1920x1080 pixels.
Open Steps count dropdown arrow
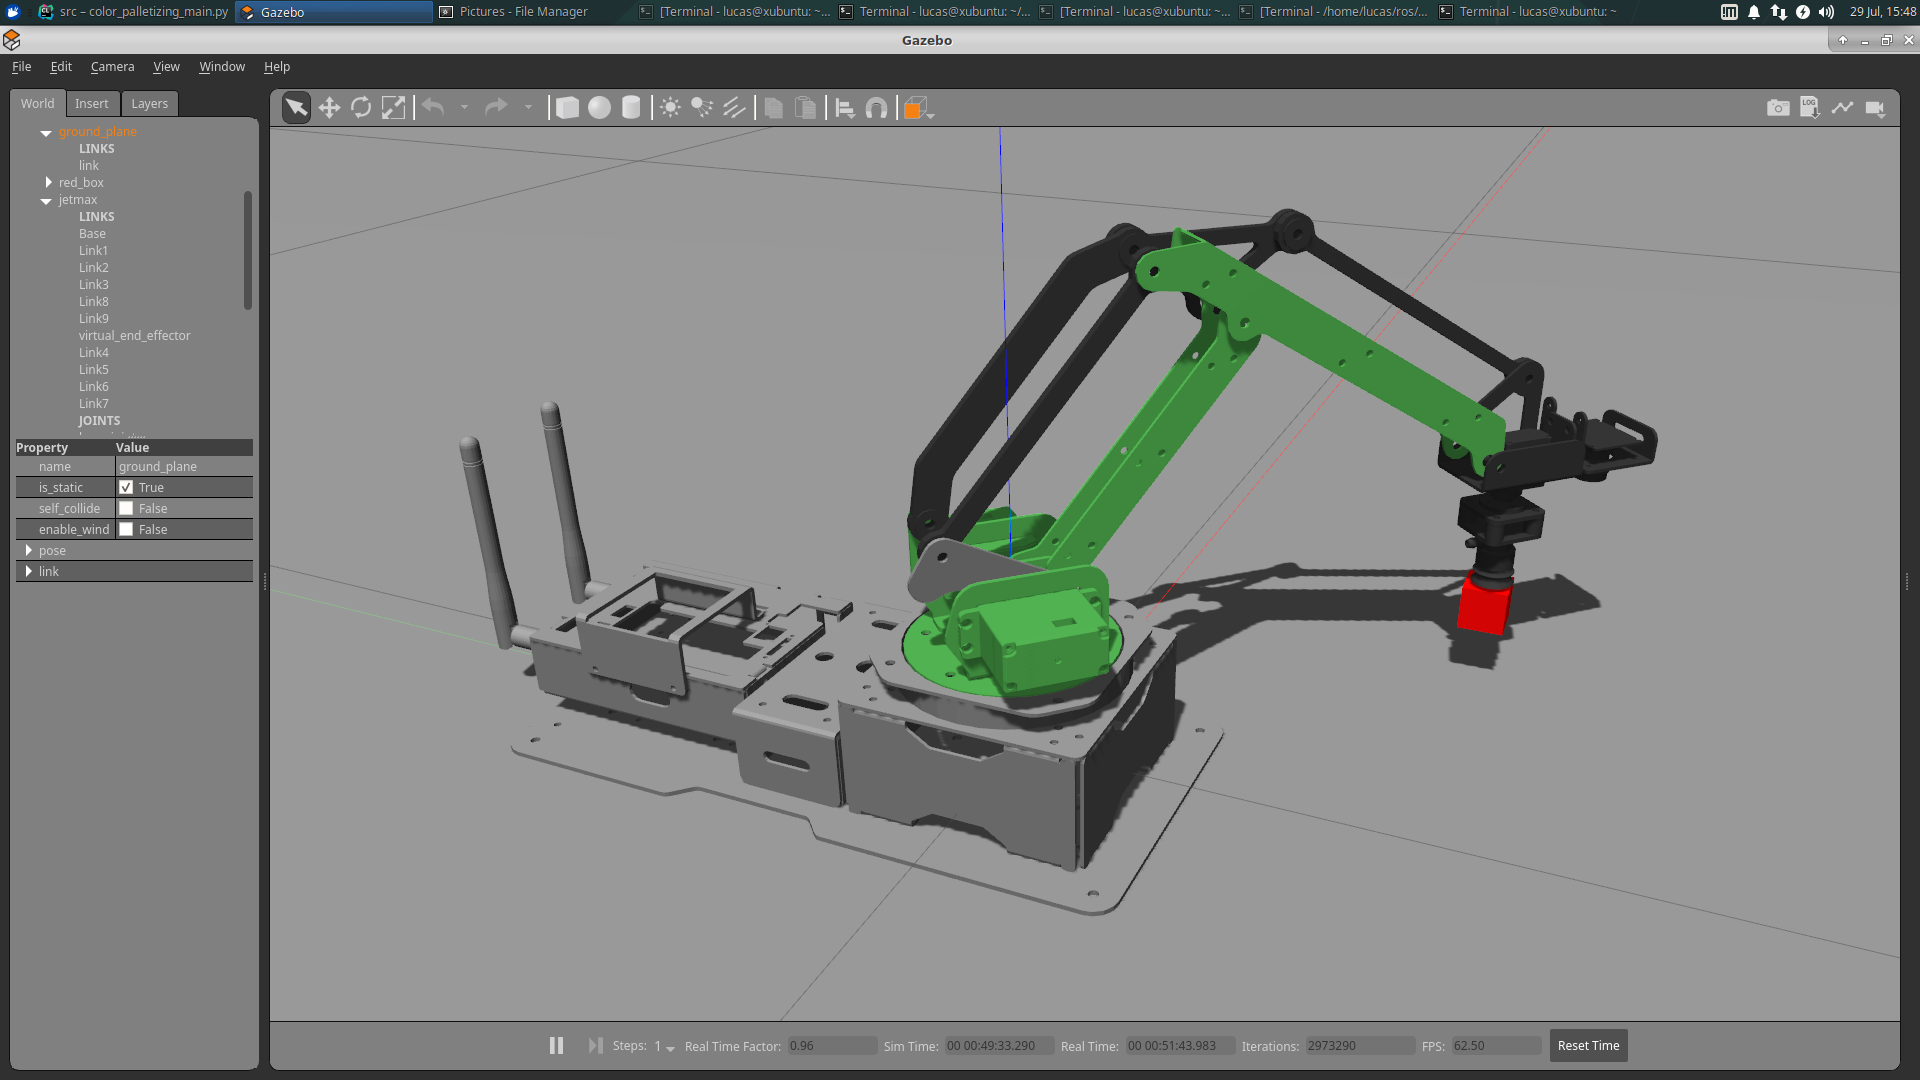tap(670, 1048)
